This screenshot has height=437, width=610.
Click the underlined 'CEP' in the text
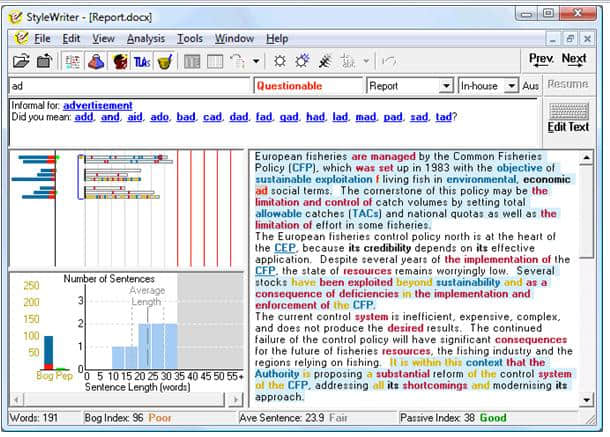point(285,248)
